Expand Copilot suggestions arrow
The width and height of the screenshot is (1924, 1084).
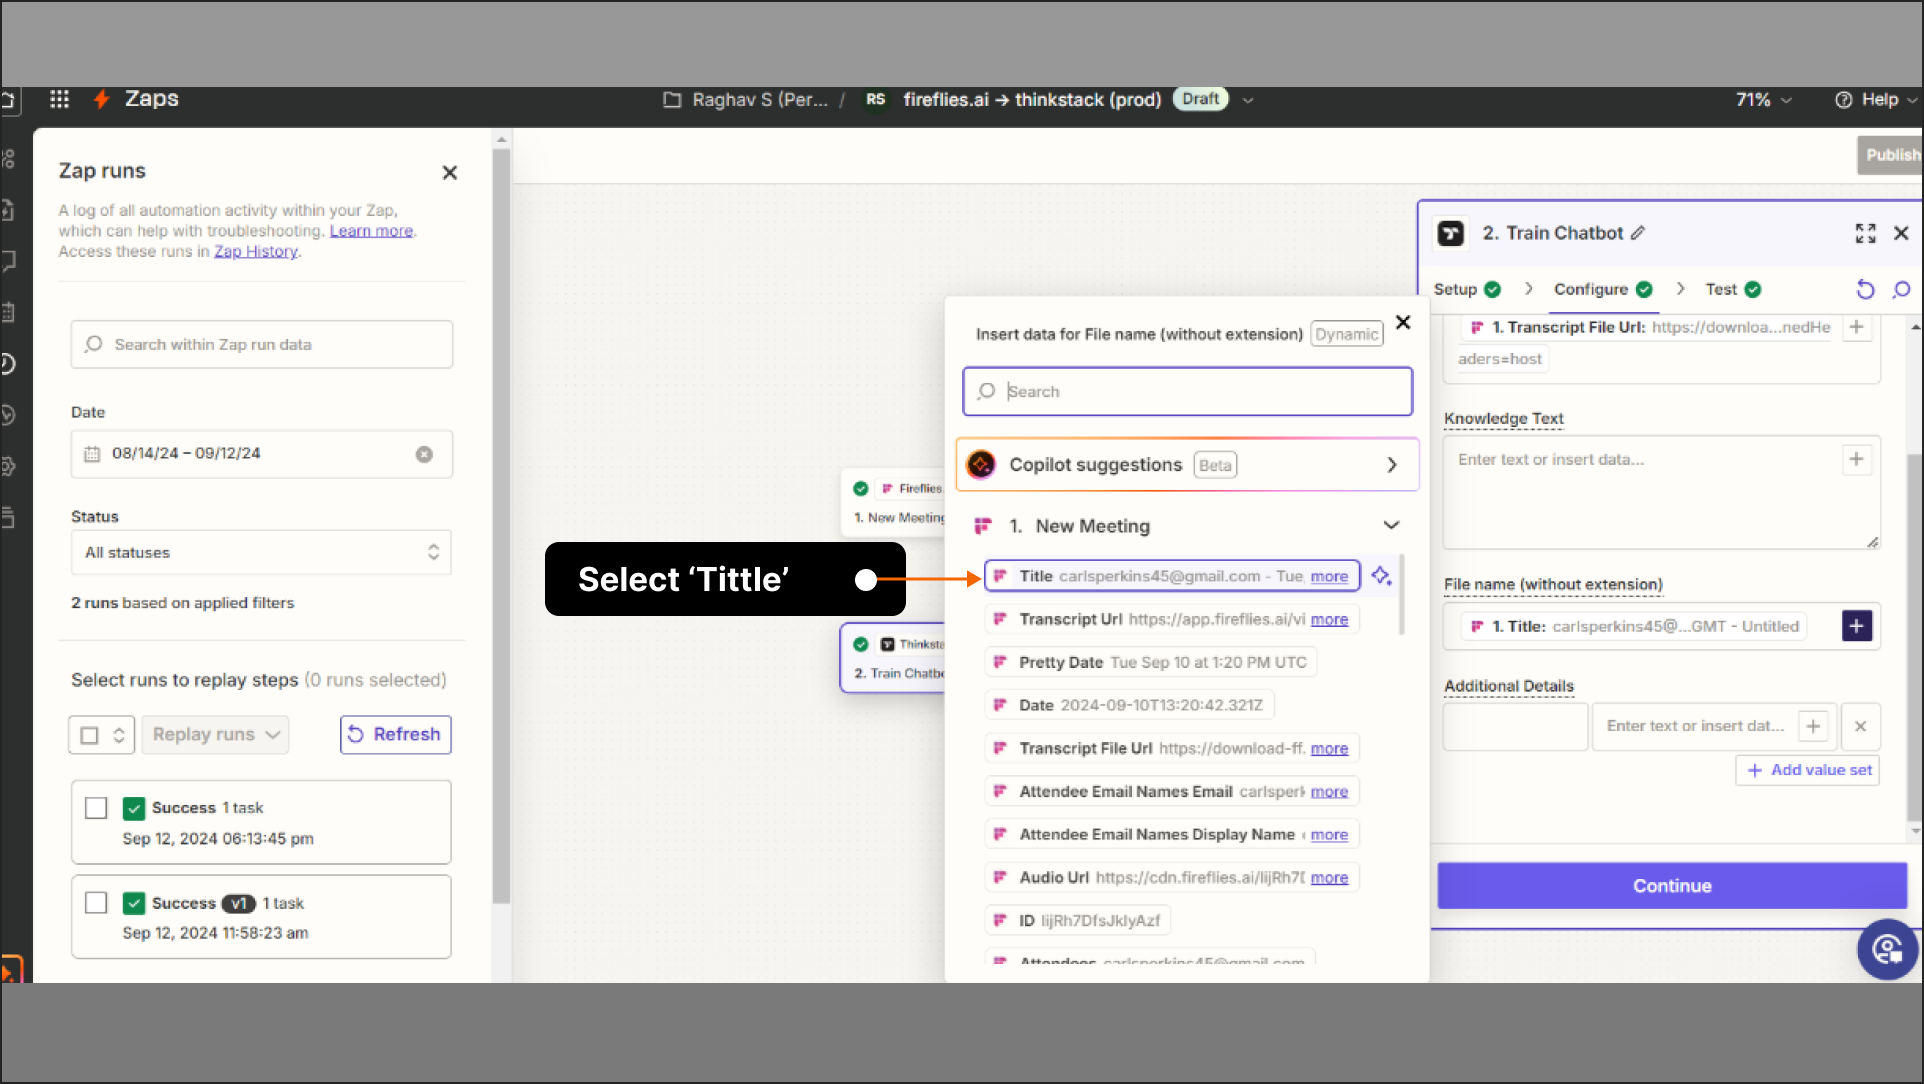point(1391,465)
